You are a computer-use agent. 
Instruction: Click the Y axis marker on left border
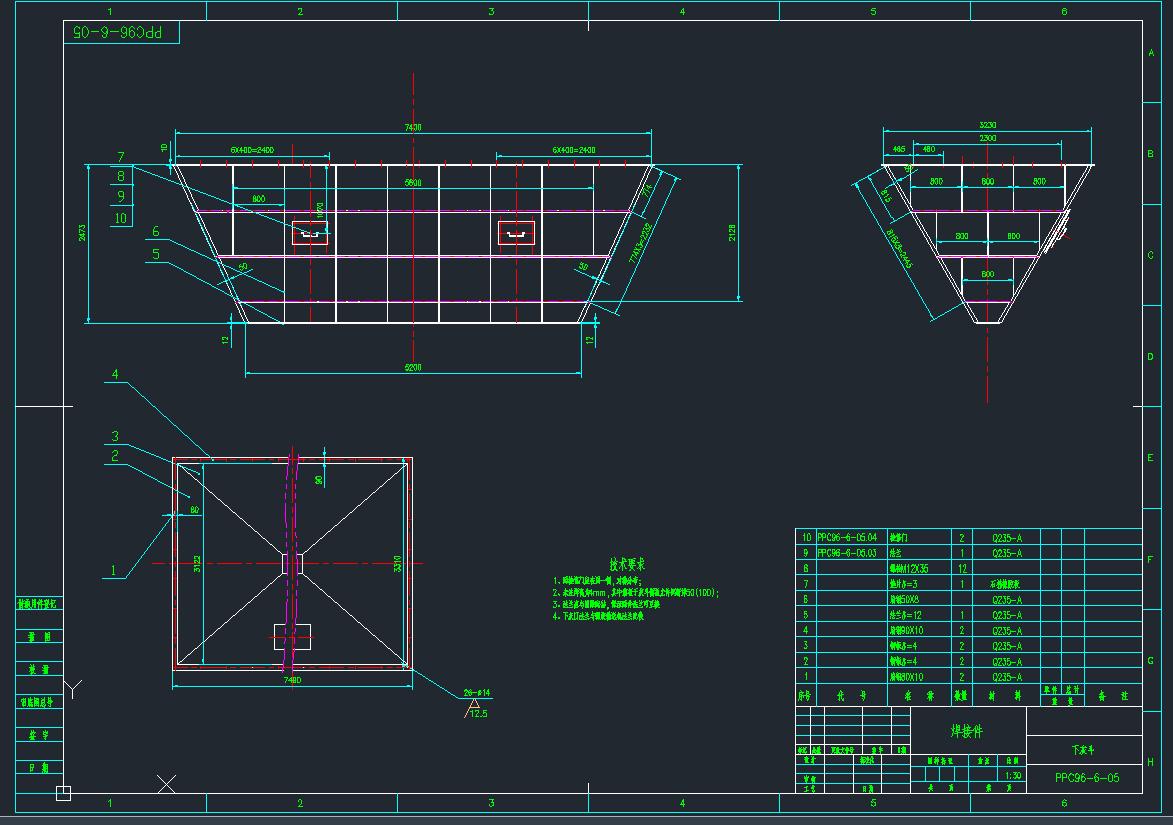point(73,688)
